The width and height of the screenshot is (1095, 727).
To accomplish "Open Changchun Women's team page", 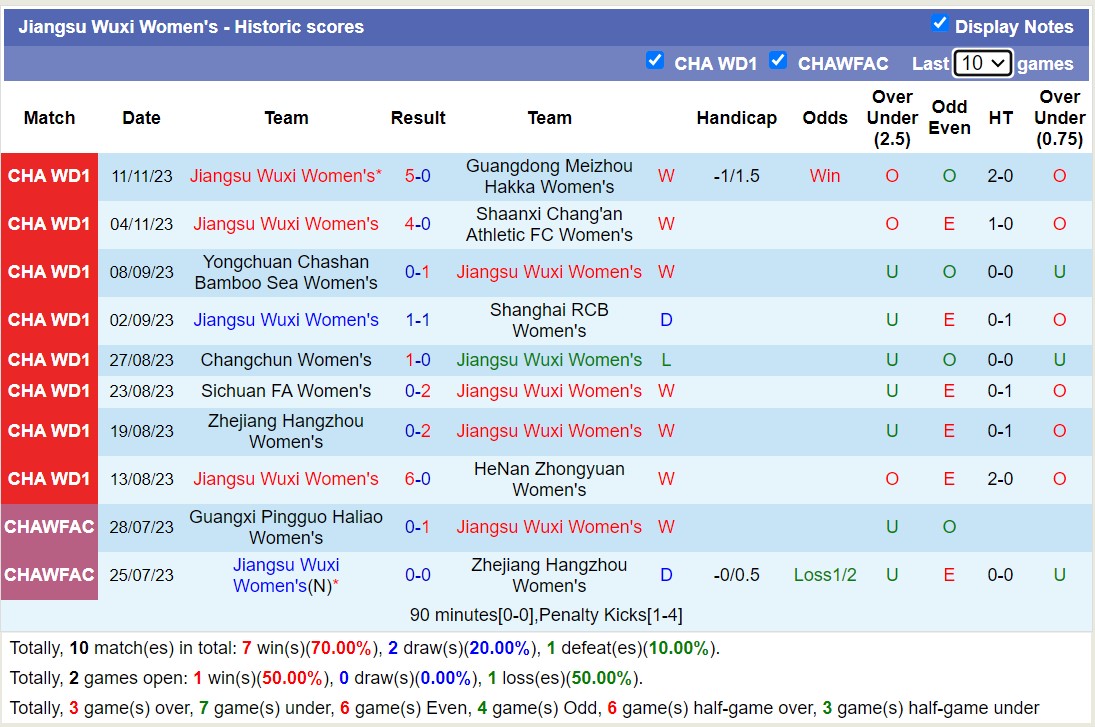I will click(286, 360).
